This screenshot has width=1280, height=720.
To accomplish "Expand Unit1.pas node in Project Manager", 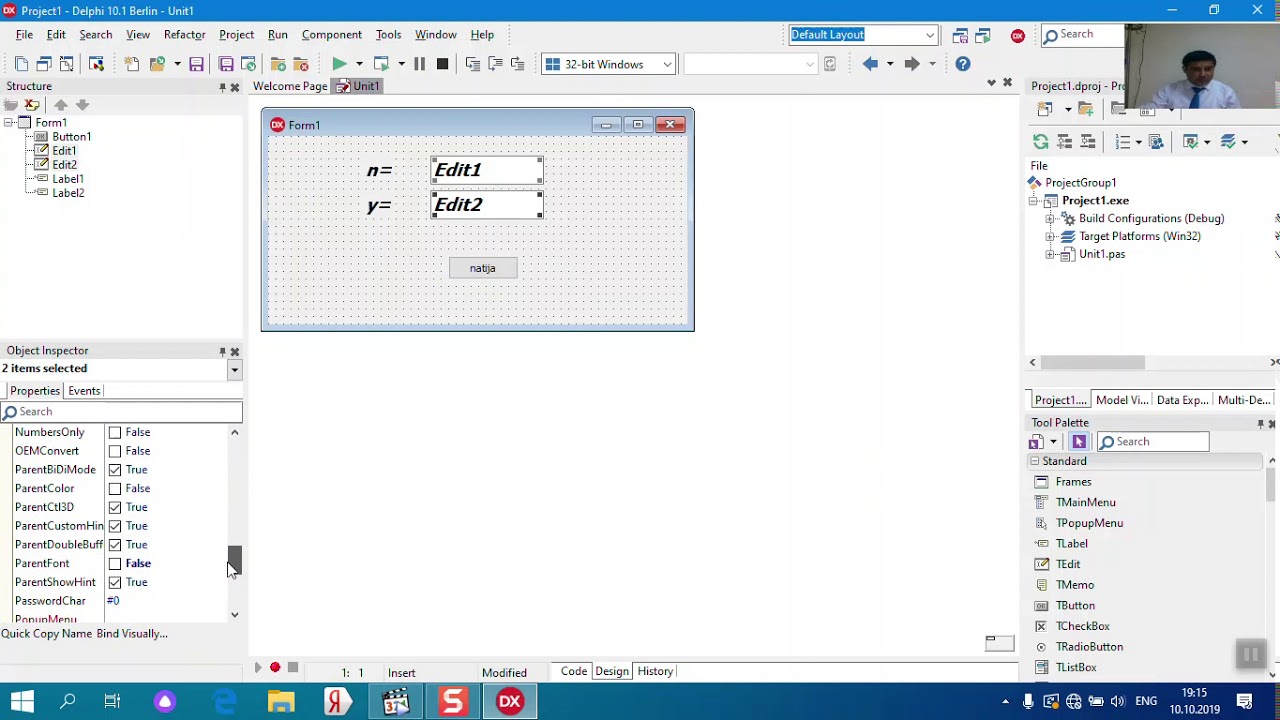I will 1050,255.
